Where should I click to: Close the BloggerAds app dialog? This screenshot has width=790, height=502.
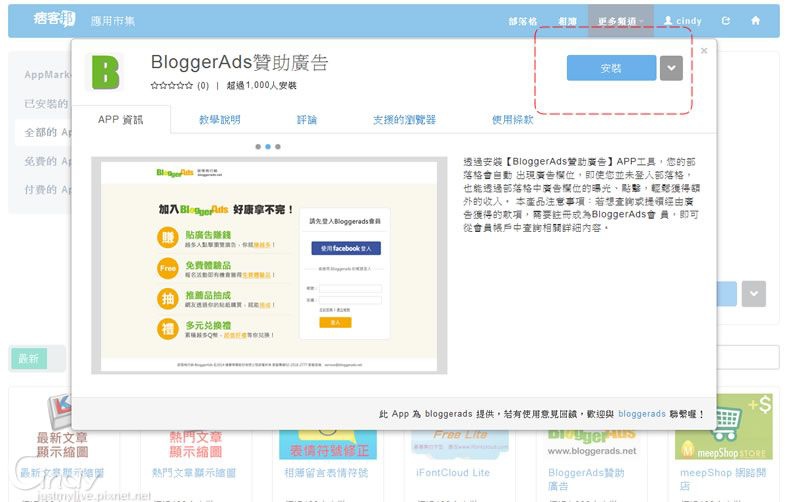(704, 50)
